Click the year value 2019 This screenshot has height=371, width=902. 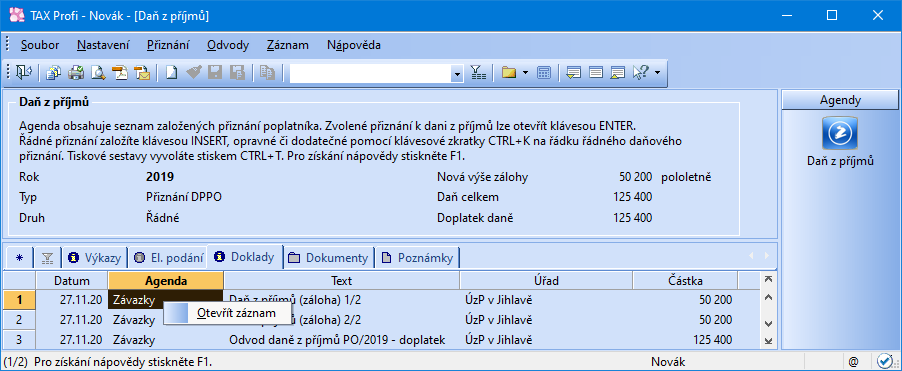tap(160, 177)
